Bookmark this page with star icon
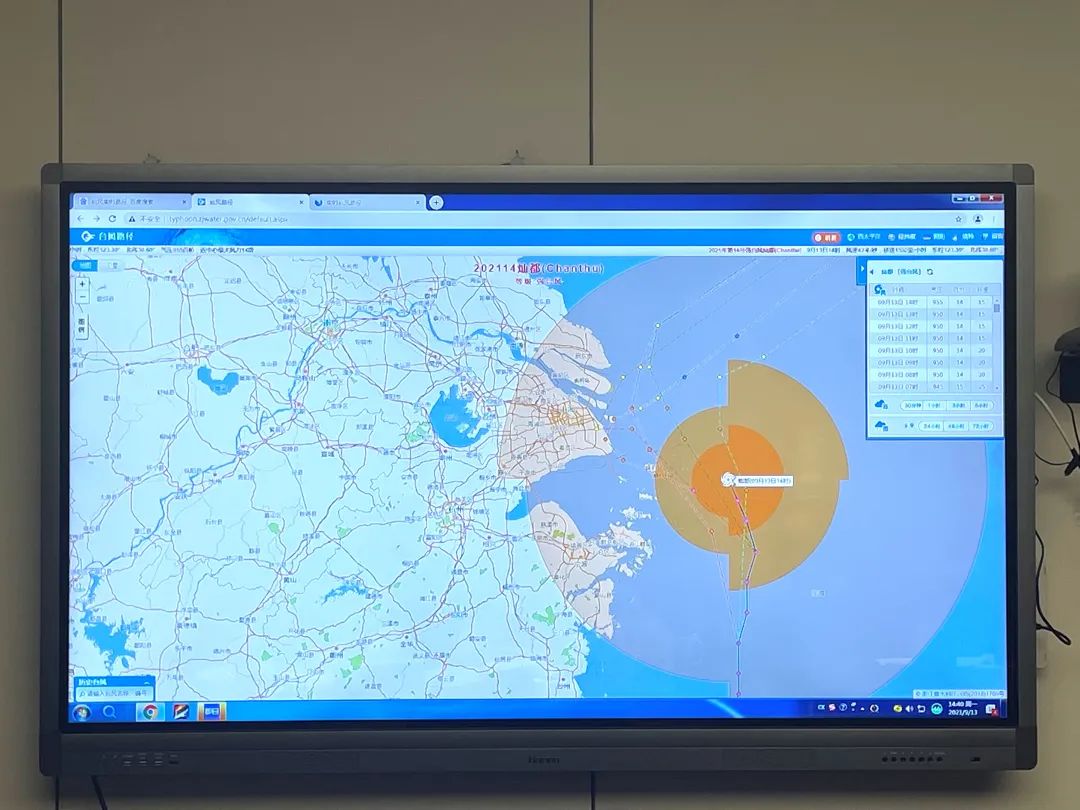The height and width of the screenshot is (810, 1080). [958, 218]
